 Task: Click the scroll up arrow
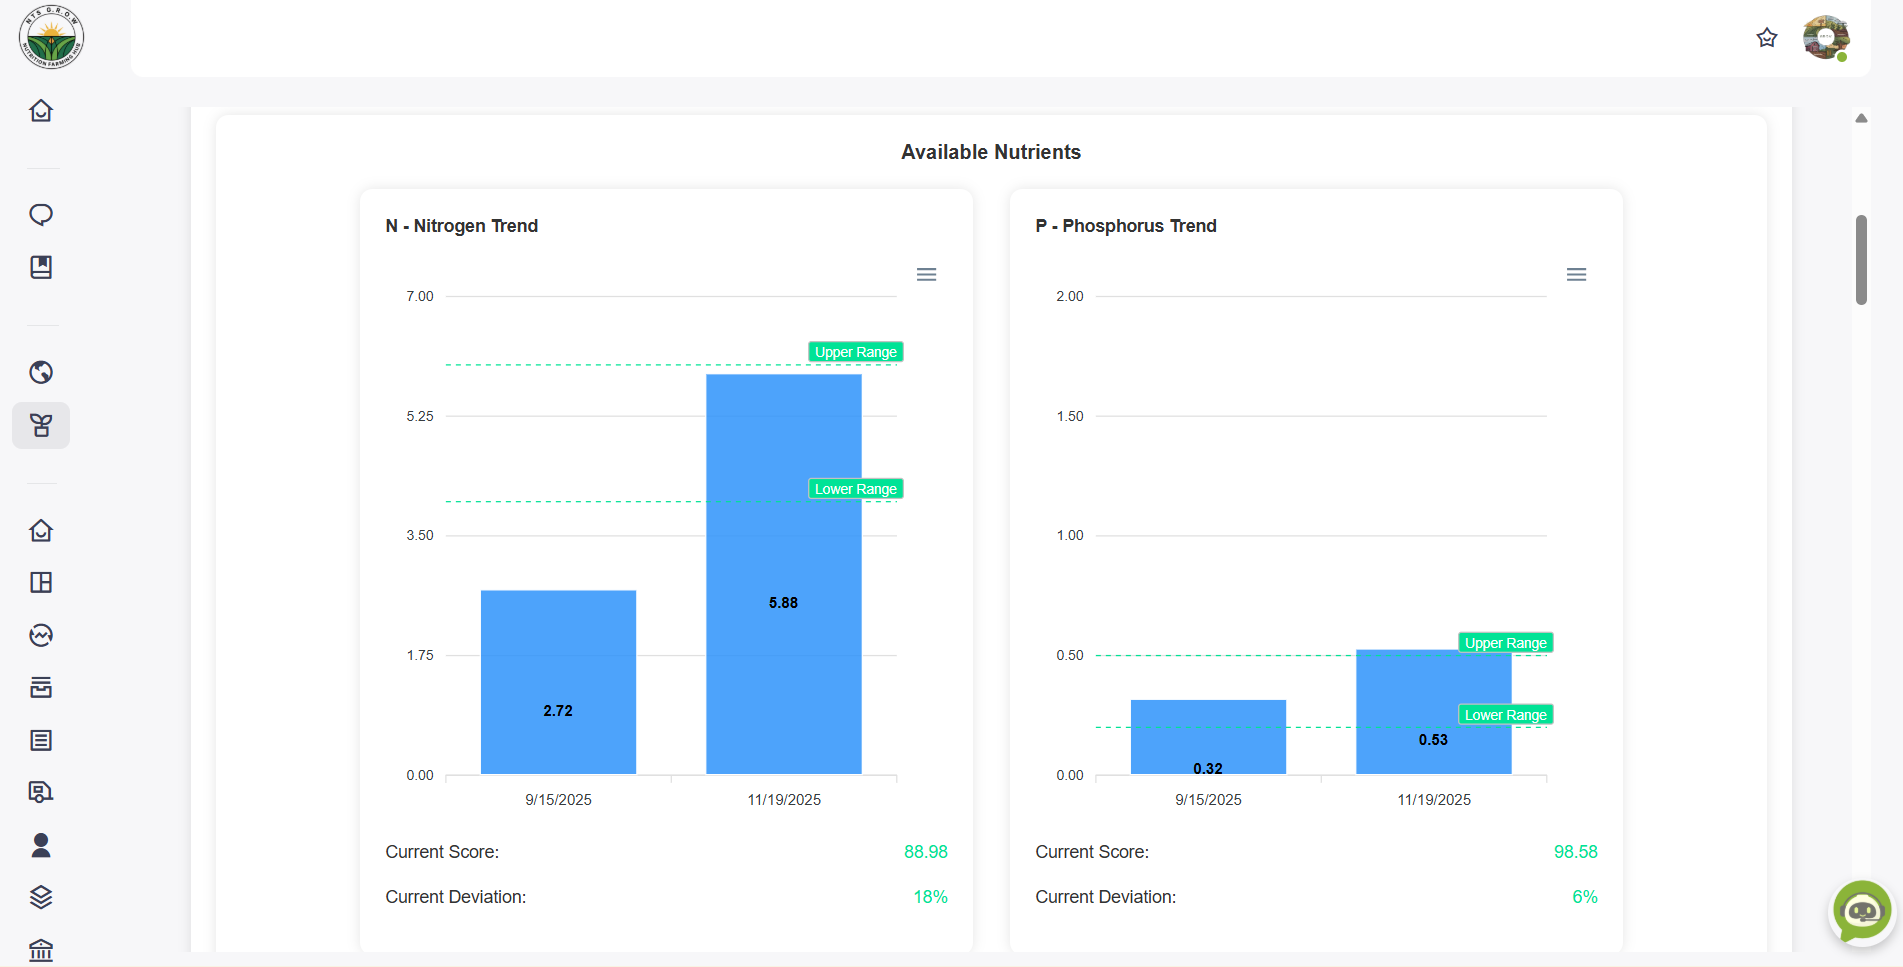pos(1861,118)
